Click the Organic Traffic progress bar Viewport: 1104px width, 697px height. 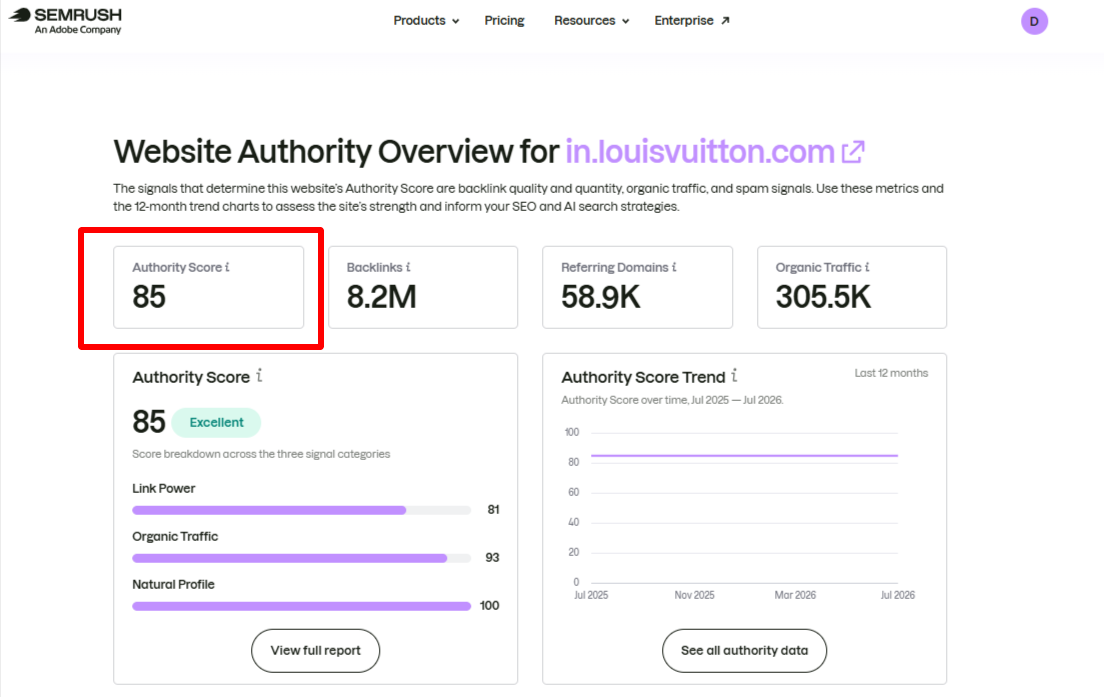(301, 558)
